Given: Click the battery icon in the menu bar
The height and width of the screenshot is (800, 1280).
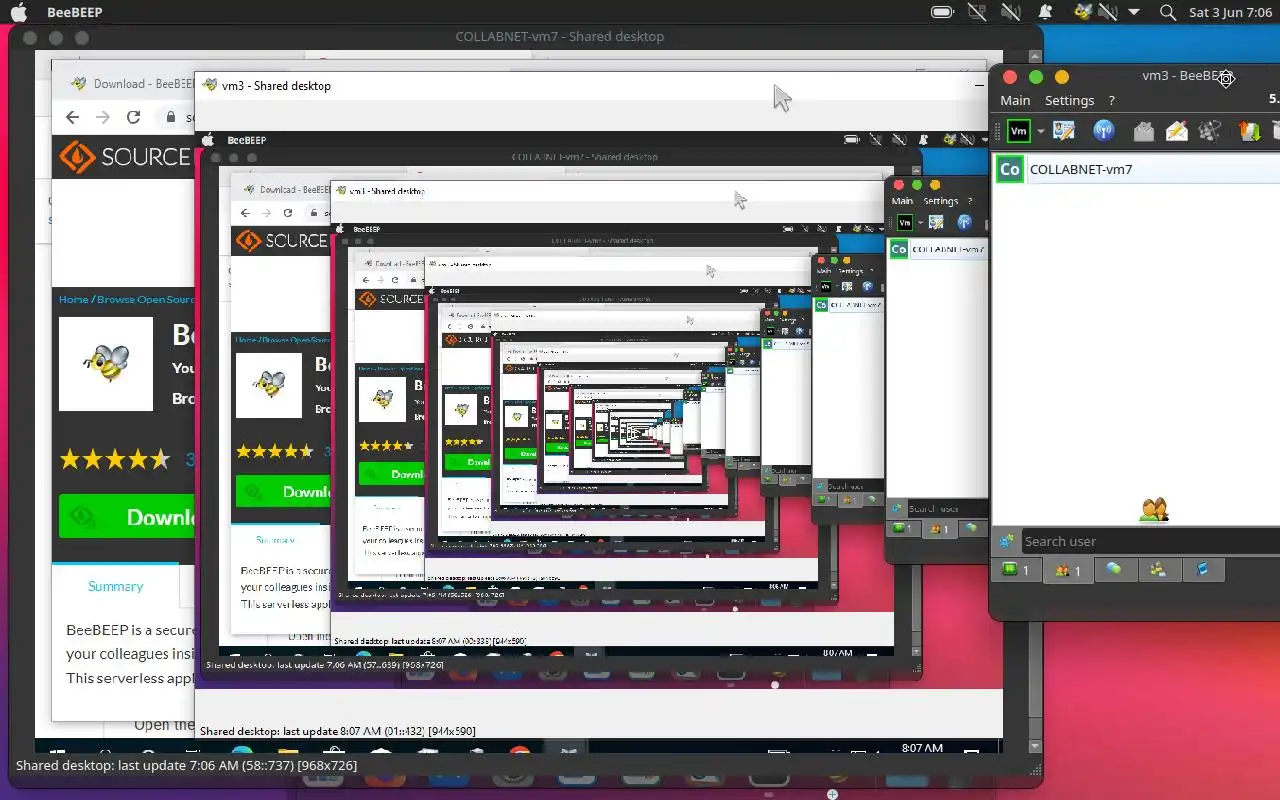Looking at the screenshot, I should point(942,12).
